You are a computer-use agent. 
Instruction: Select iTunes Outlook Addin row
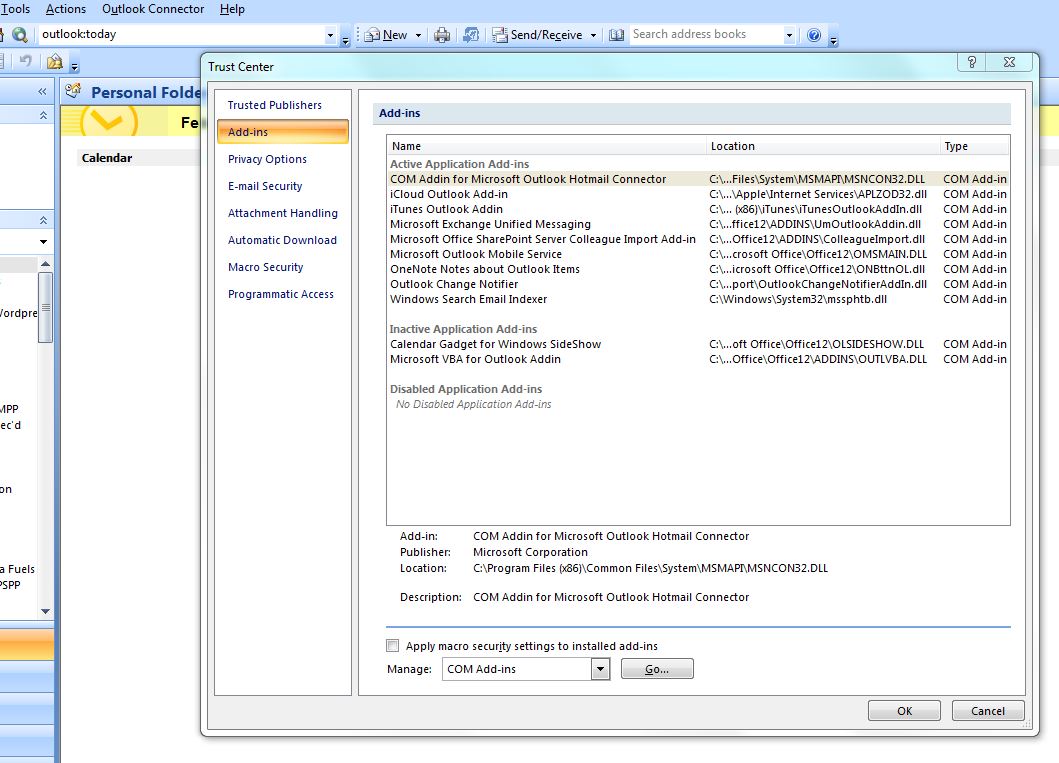coord(698,209)
